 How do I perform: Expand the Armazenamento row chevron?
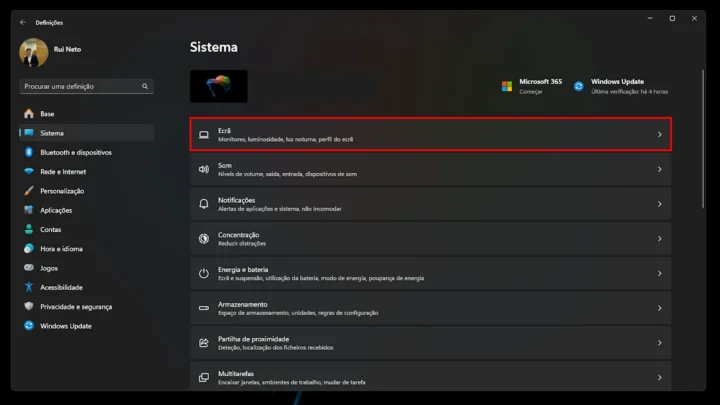click(x=659, y=308)
